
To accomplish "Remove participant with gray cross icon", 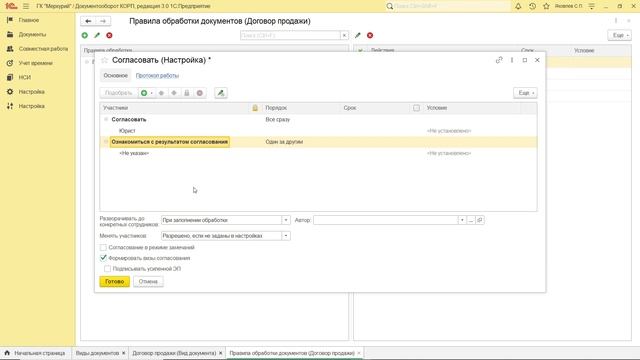I will 200,93.
